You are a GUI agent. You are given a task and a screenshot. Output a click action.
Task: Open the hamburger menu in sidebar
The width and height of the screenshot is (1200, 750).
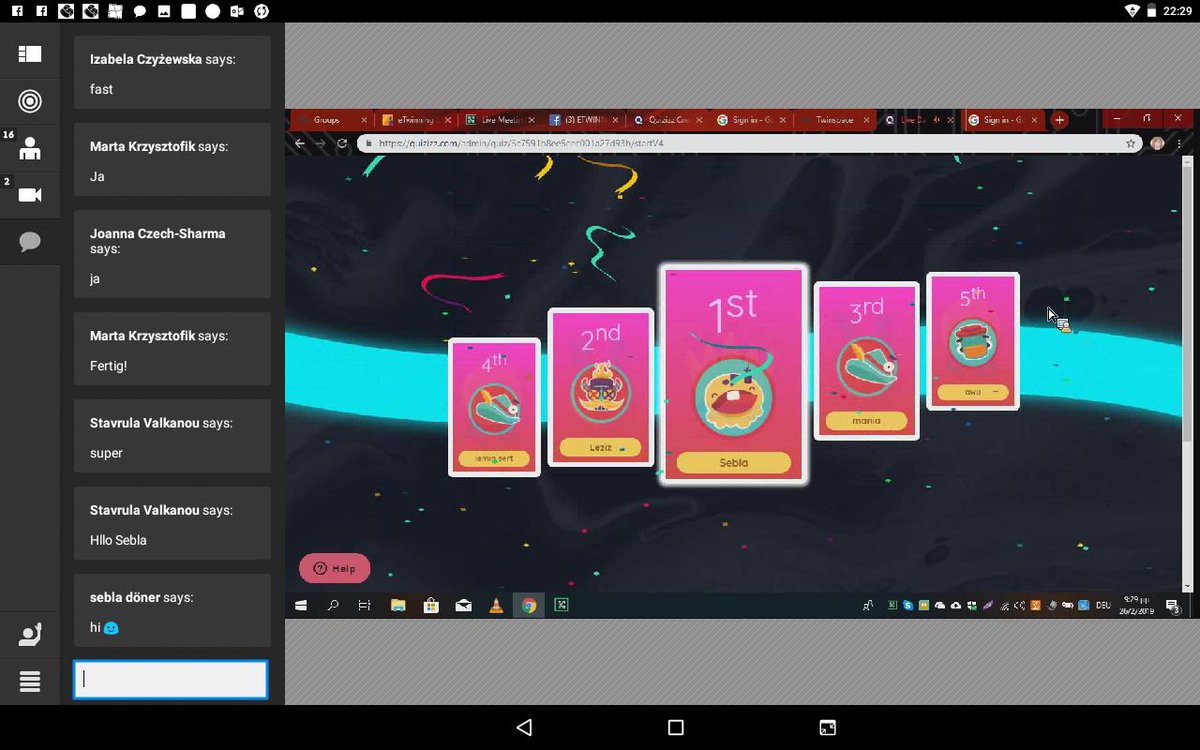(30, 682)
